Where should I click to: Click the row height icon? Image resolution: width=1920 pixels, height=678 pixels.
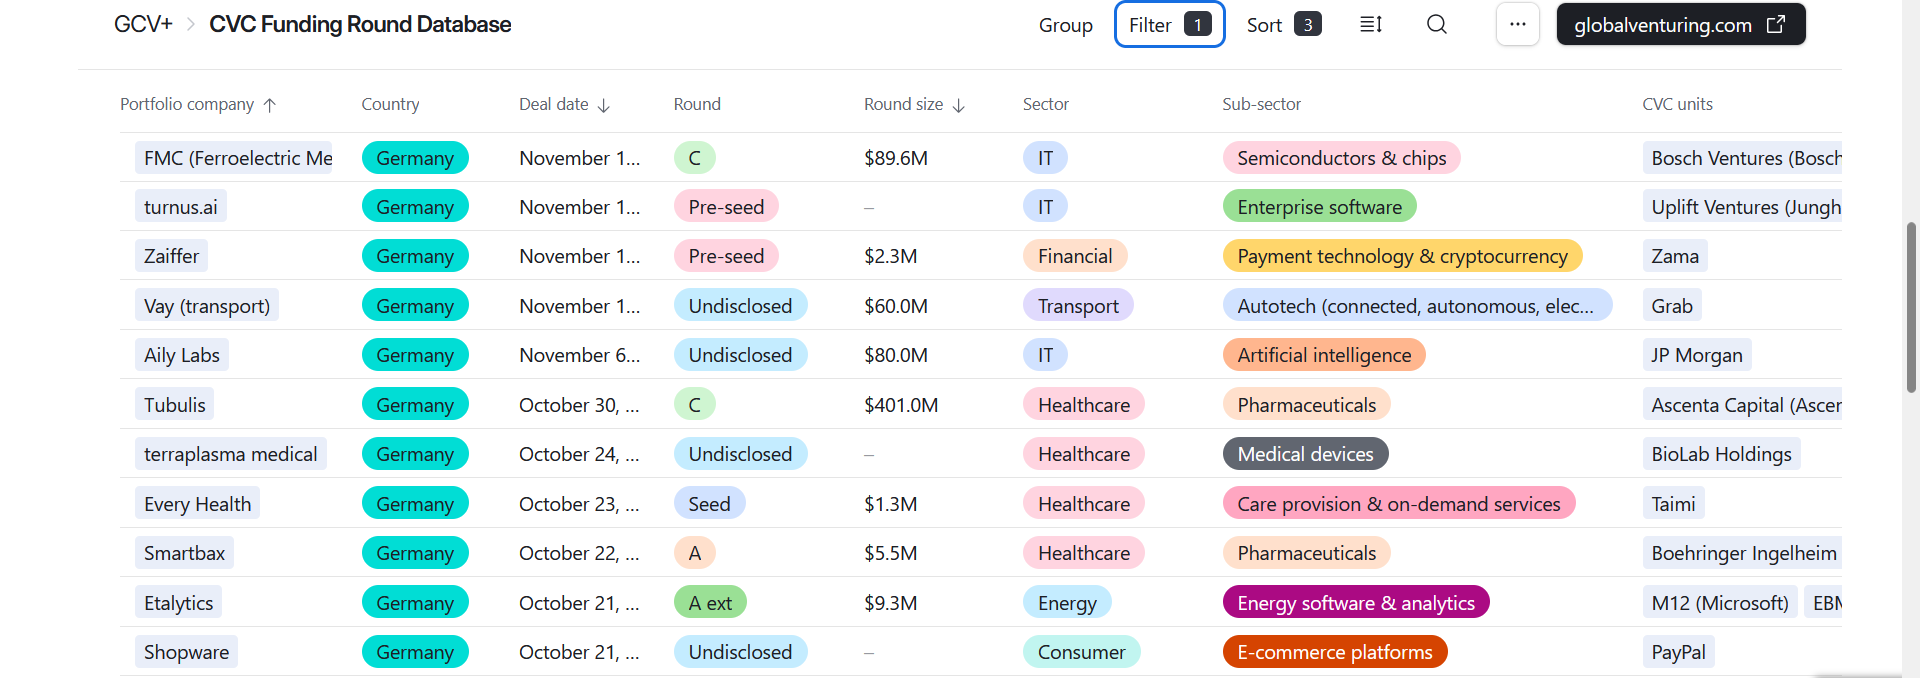tap(1371, 25)
